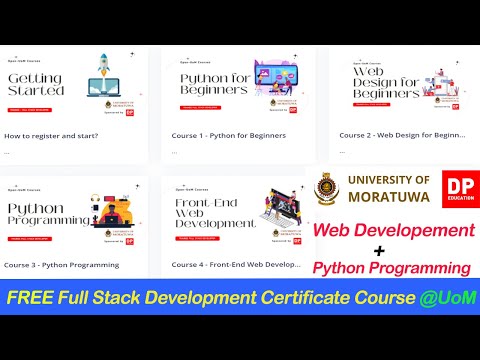Screen dimensions: 480x360
Task: Click the red tag on Web Design card
Action: [371, 104]
